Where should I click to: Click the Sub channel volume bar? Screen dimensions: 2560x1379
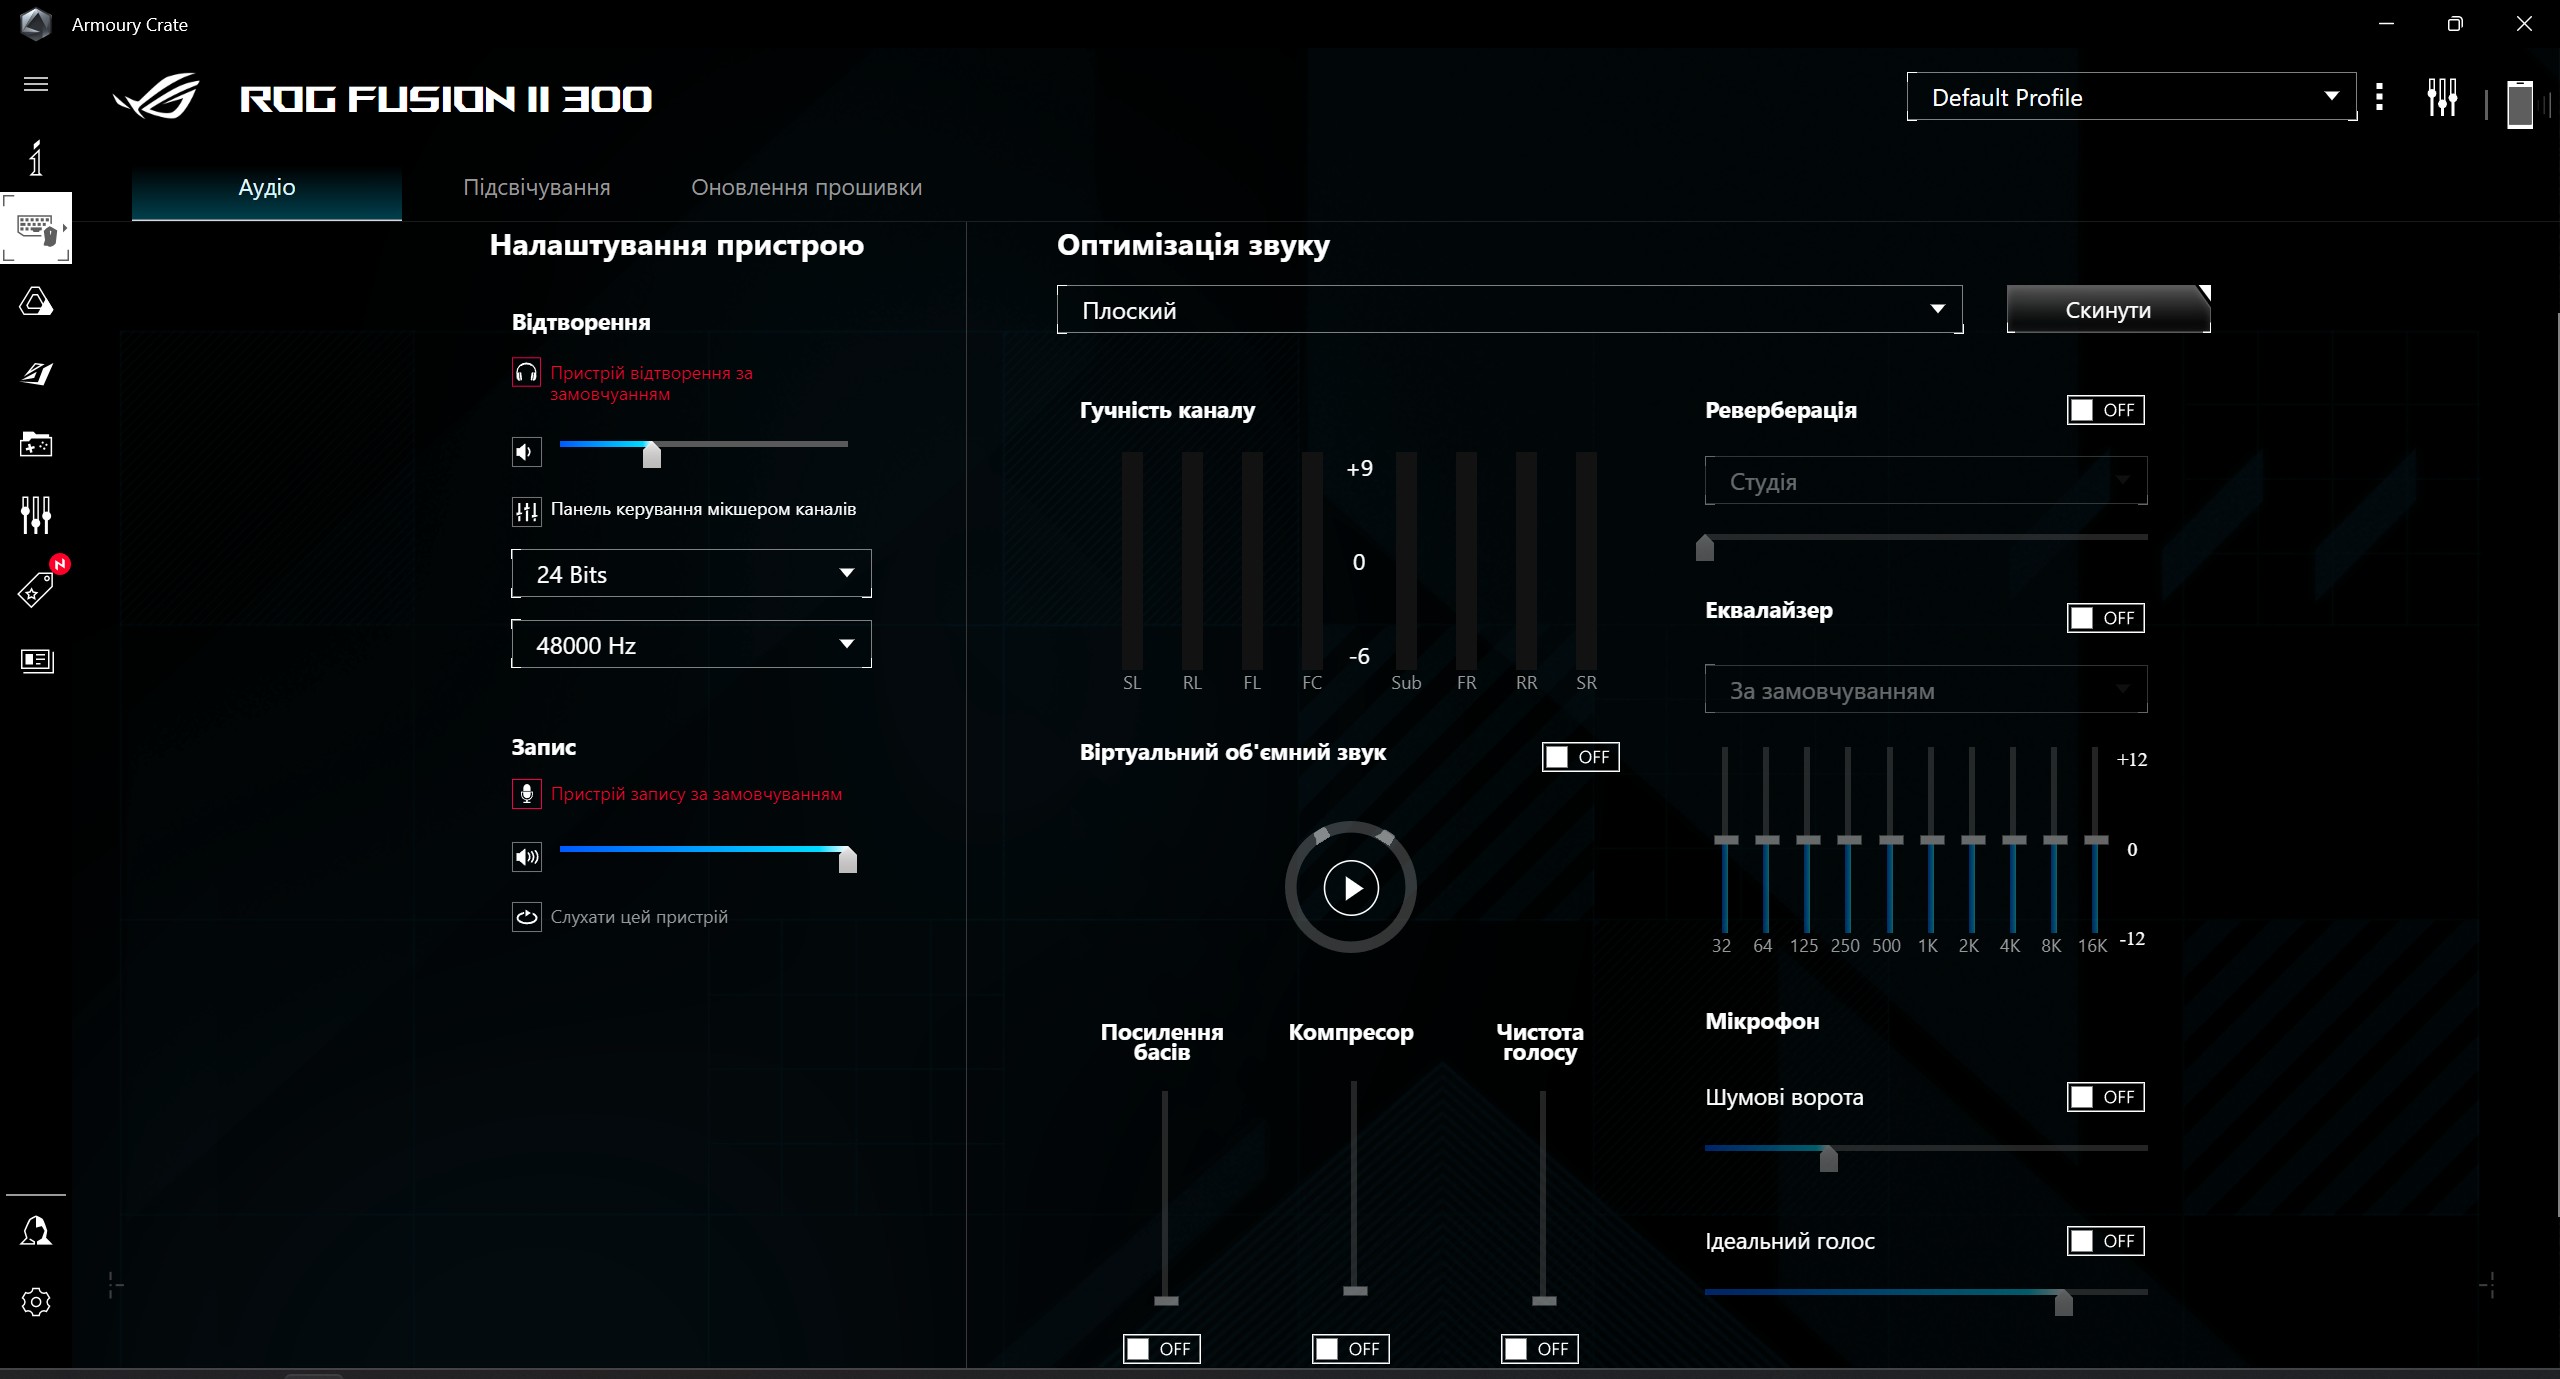pos(1406,560)
